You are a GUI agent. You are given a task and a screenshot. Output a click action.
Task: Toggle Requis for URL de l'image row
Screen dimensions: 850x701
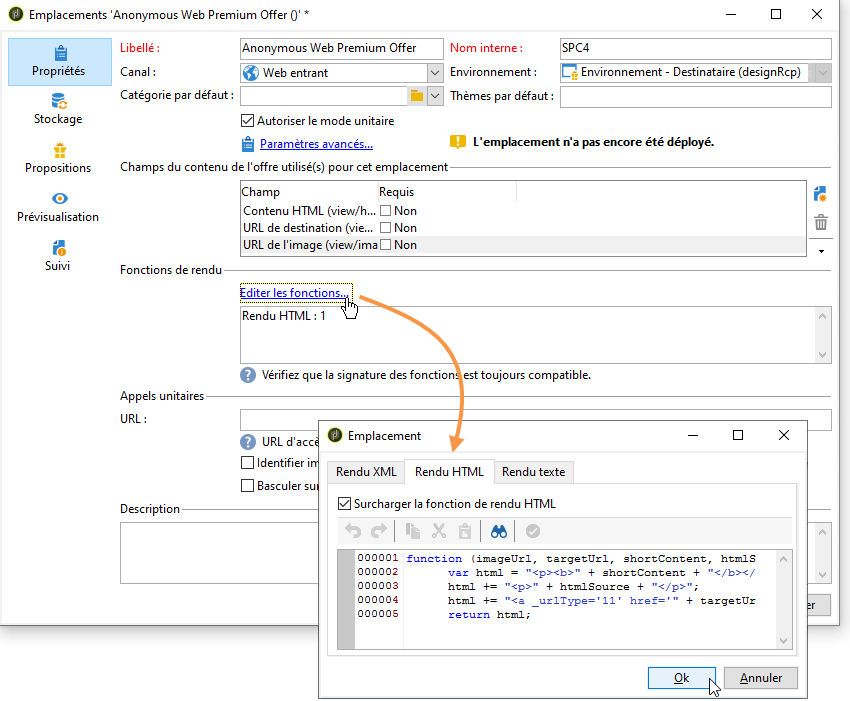(x=385, y=245)
